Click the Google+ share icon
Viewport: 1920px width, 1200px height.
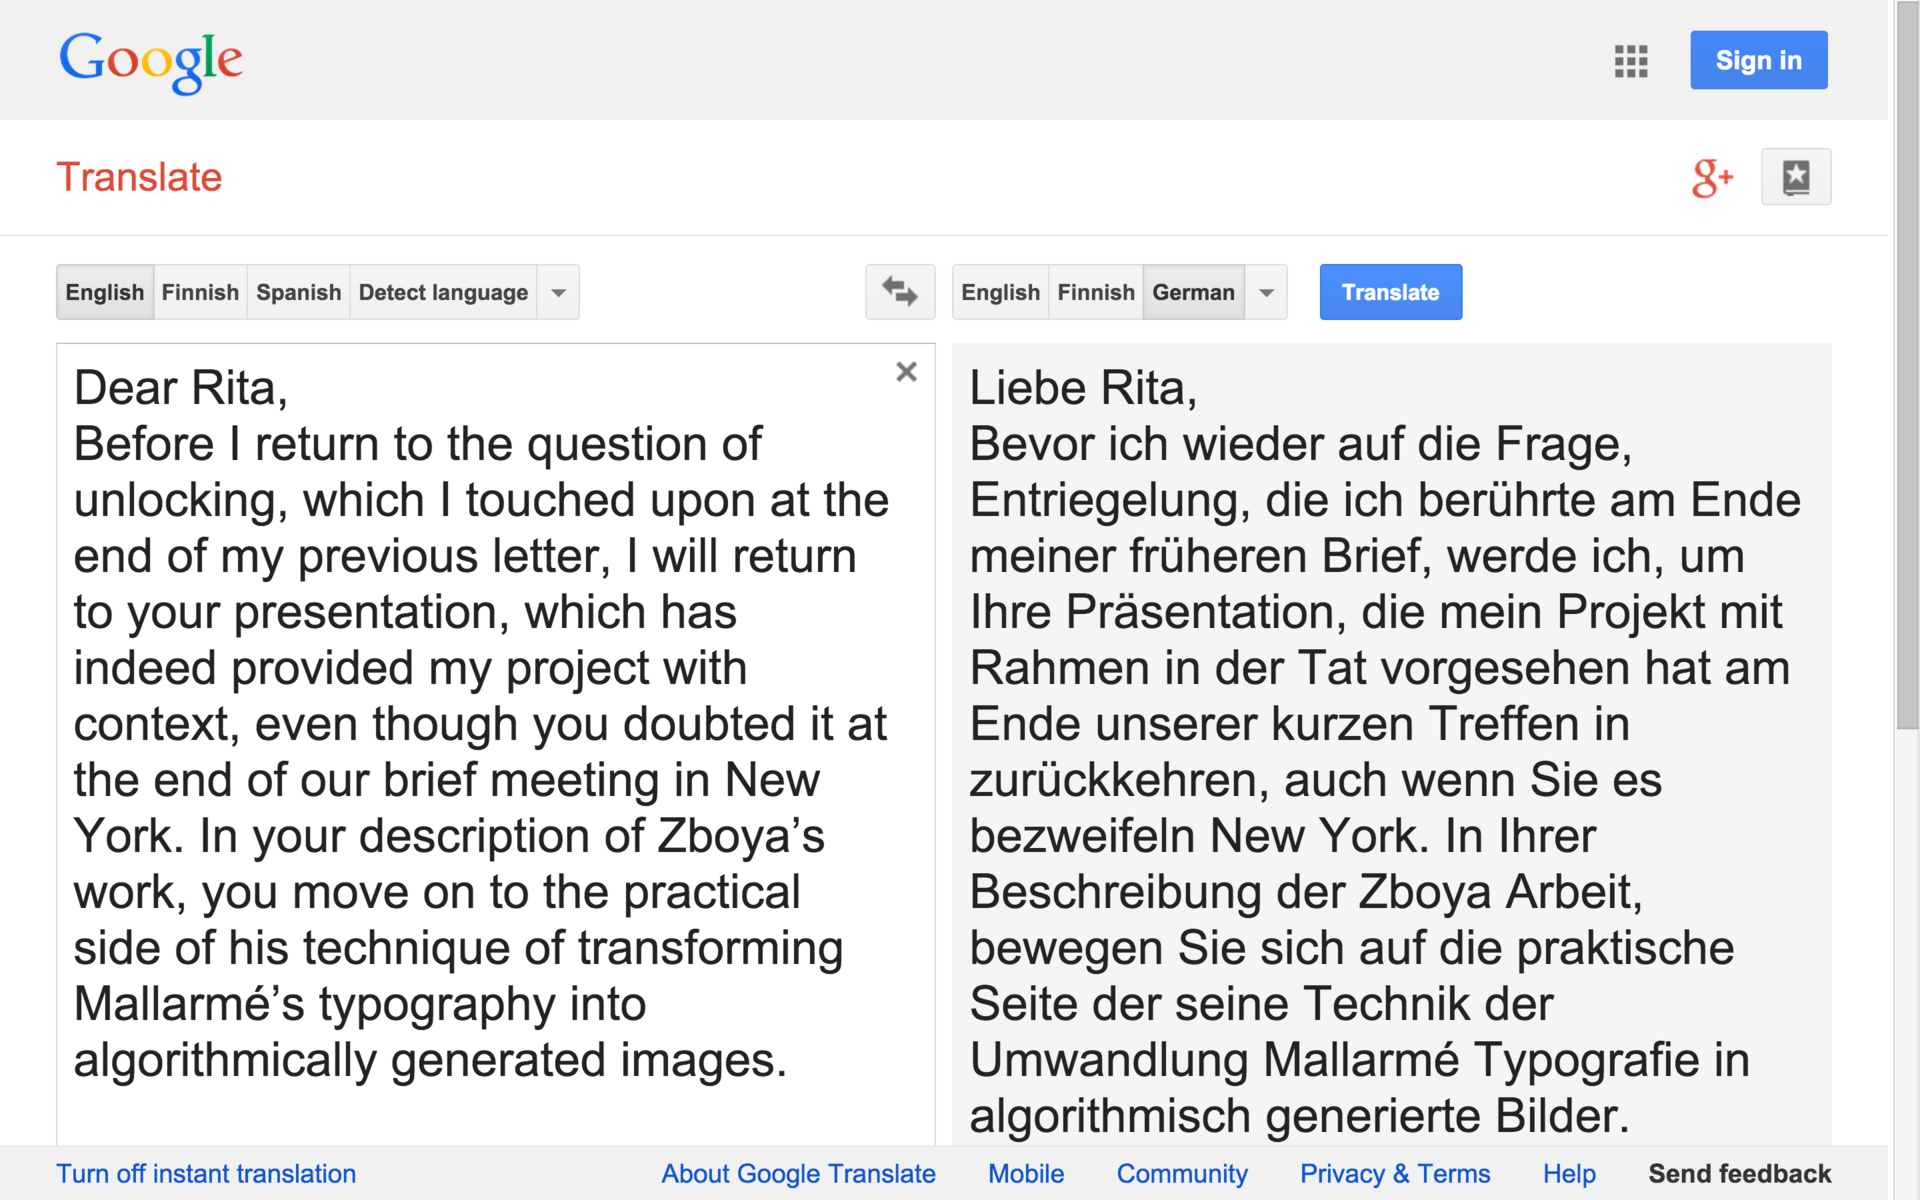click(x=1711, y=177)
